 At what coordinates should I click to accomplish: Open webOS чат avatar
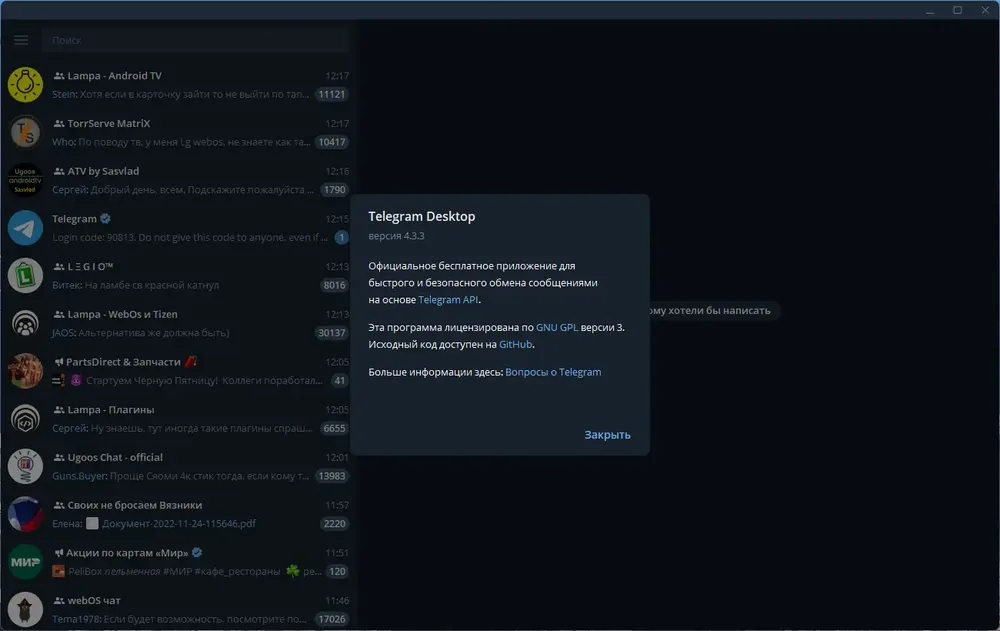click(x=25, y=609)
